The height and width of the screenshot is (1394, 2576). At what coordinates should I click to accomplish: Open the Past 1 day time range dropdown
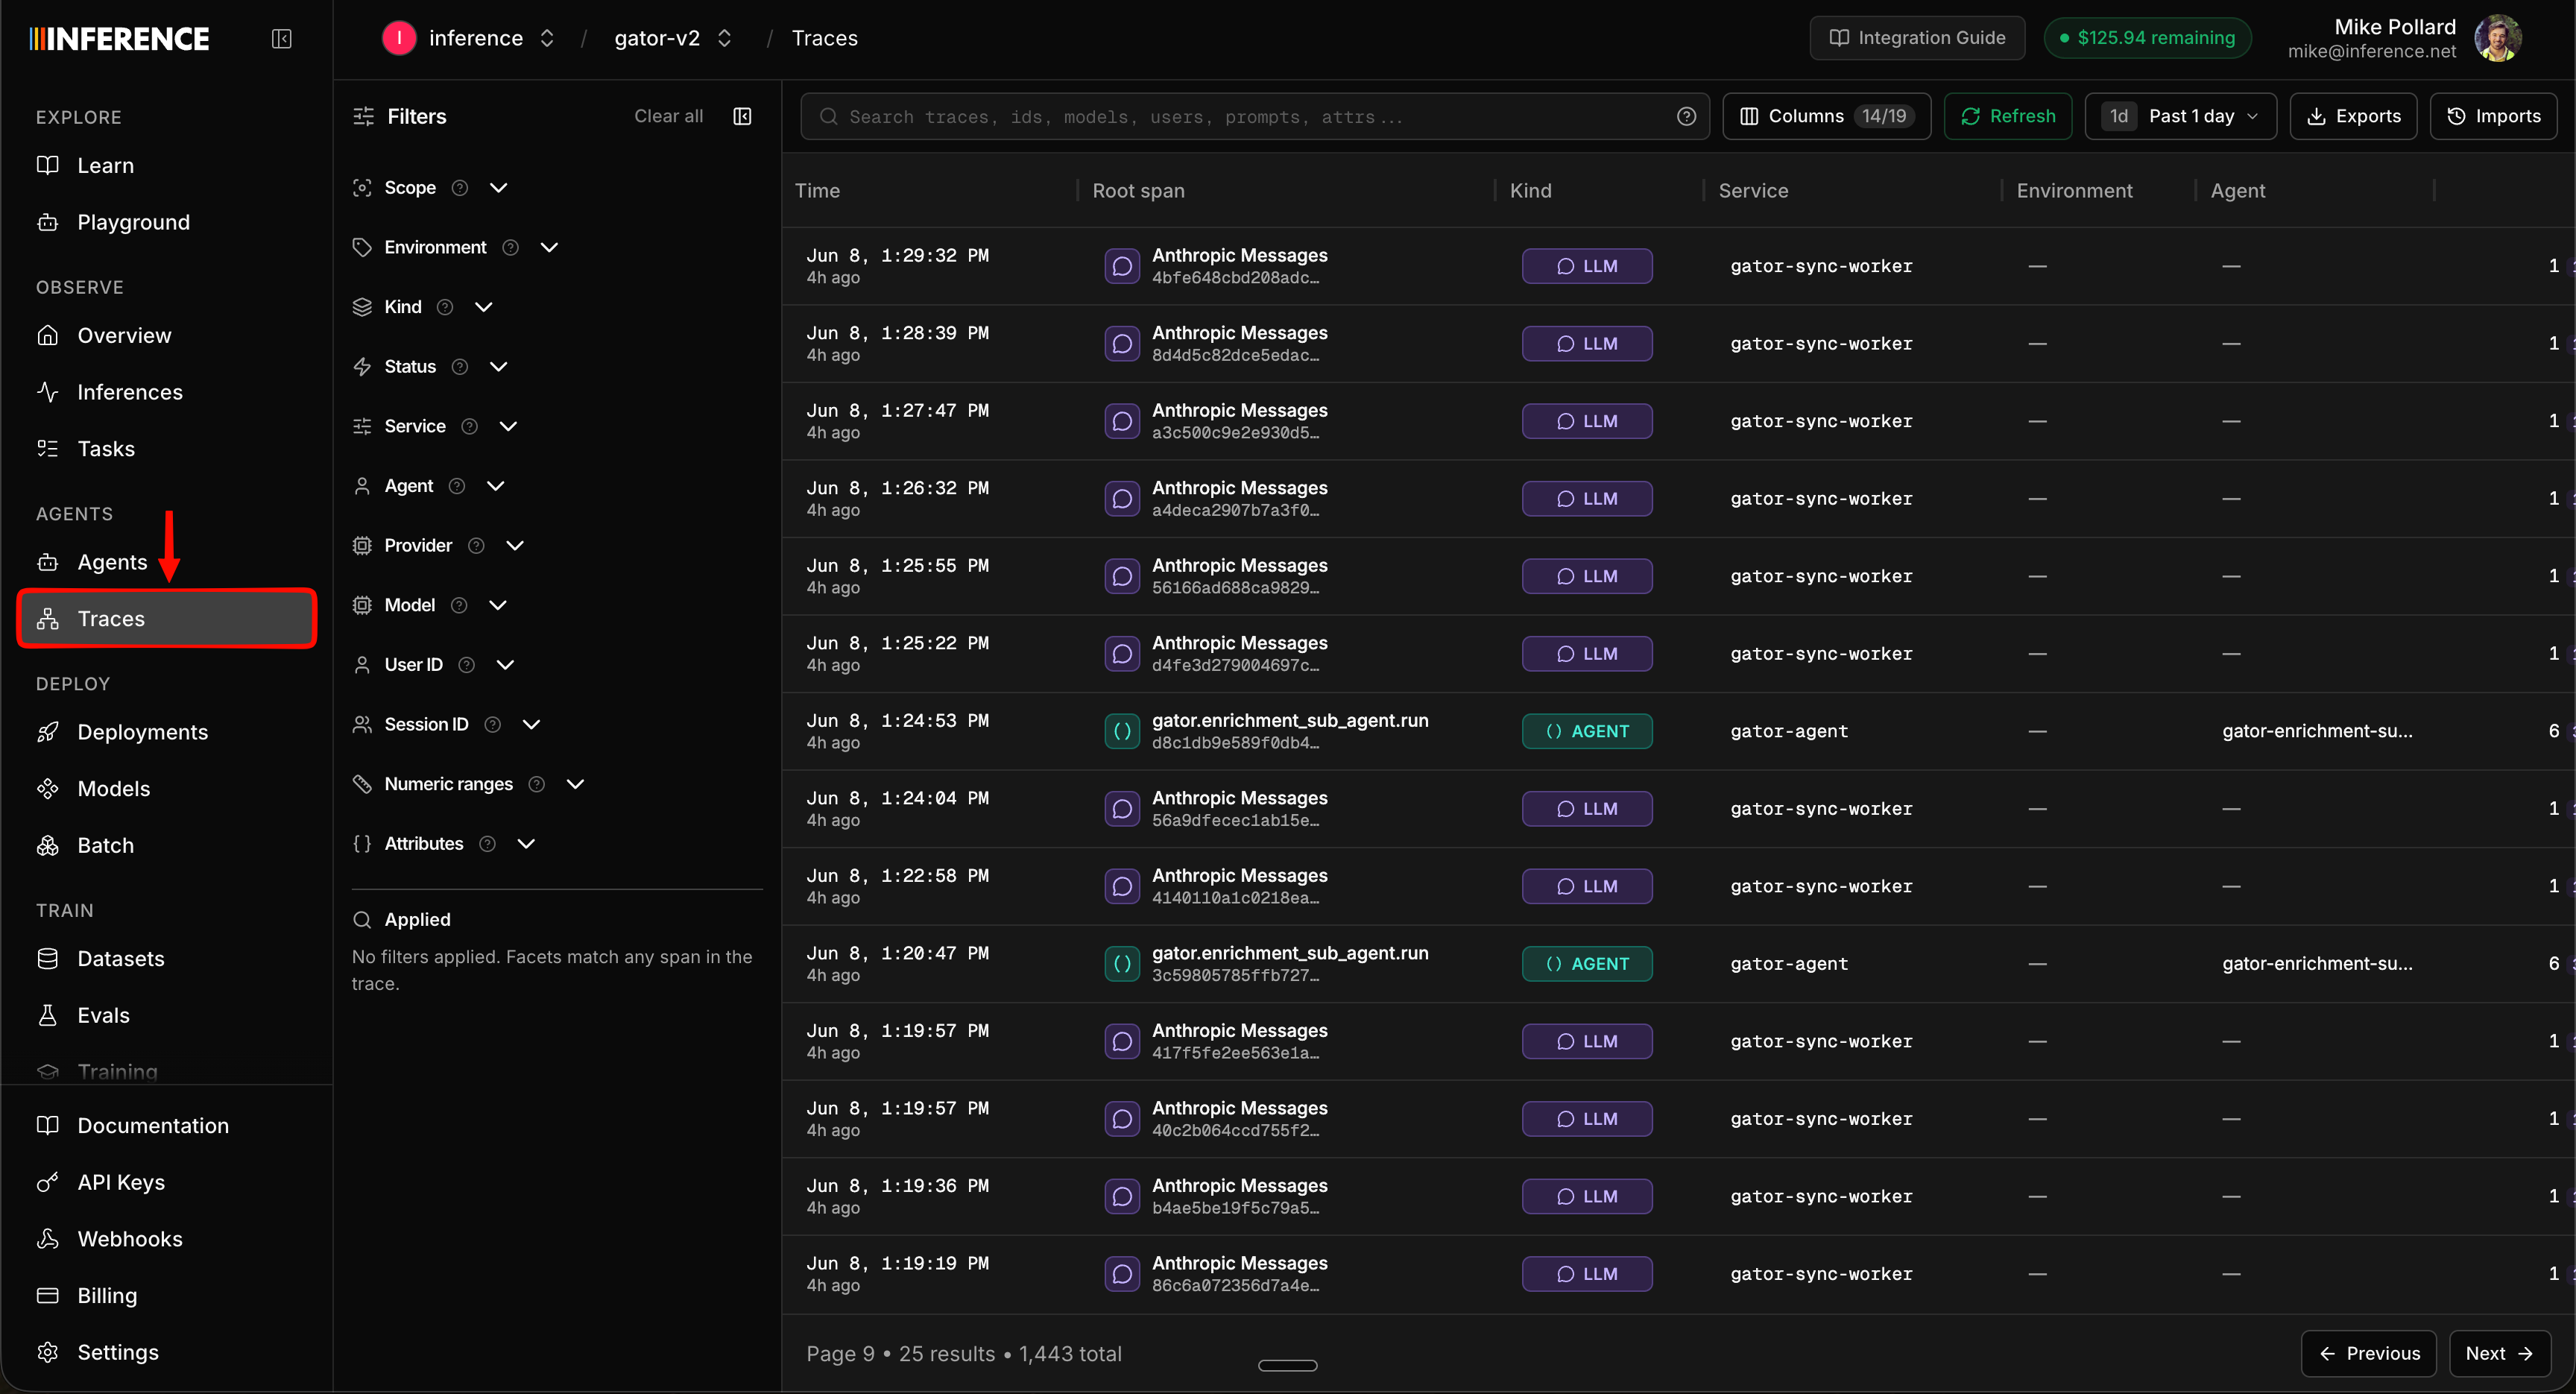pos(2180,116)
